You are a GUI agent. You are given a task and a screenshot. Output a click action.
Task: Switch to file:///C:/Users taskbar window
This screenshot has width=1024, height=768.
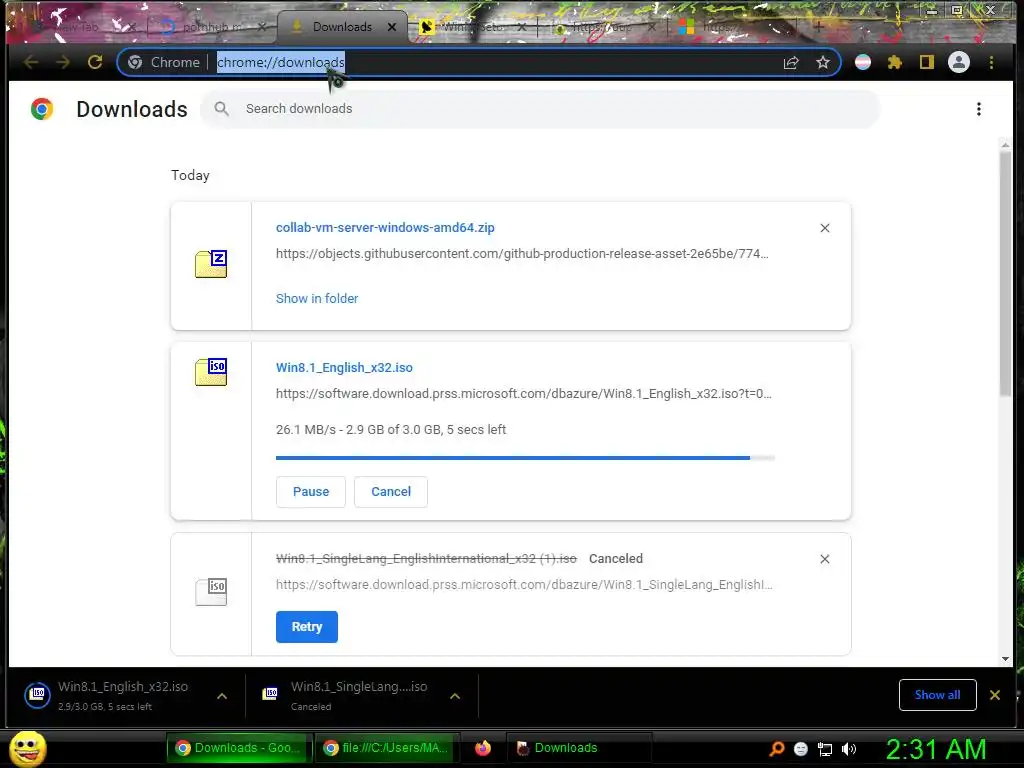click(x=387, y=748)
